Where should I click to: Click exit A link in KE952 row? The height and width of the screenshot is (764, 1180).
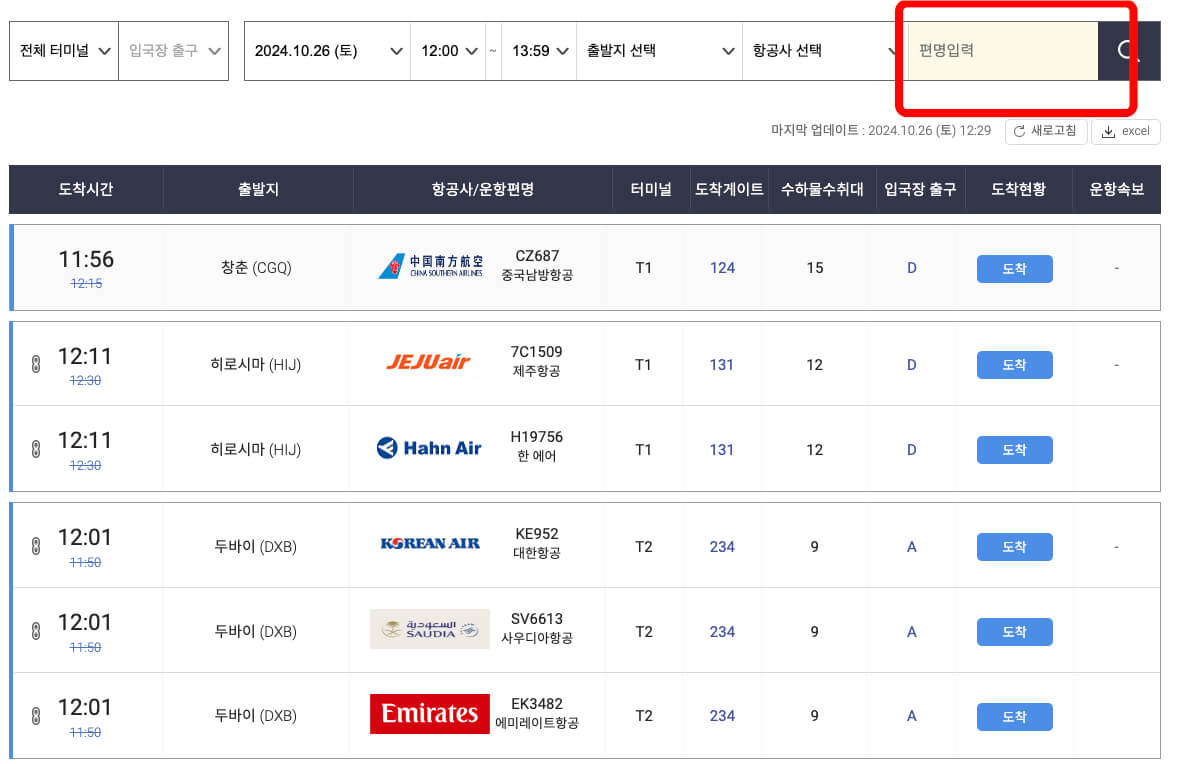tap(911, 547)
